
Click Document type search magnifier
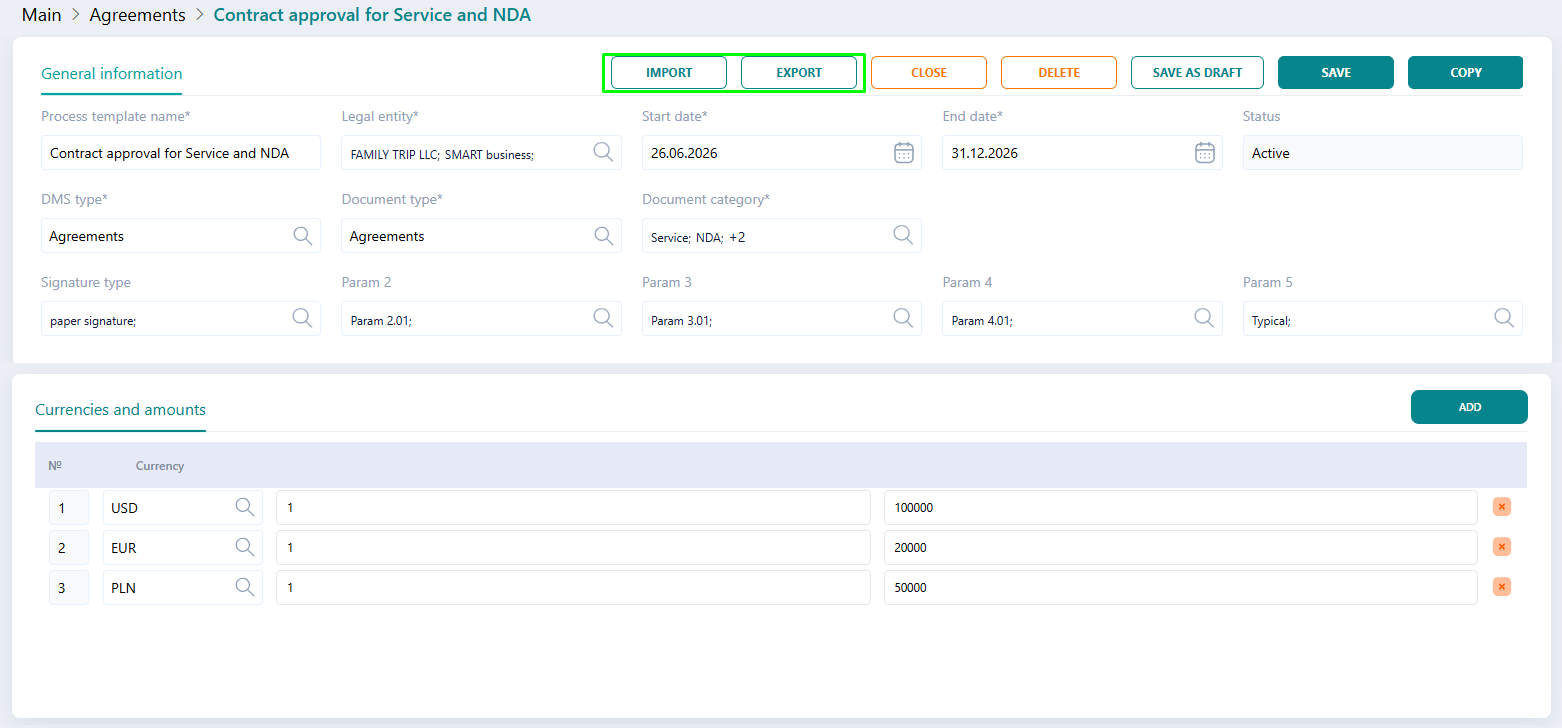[x=603, y=235]
